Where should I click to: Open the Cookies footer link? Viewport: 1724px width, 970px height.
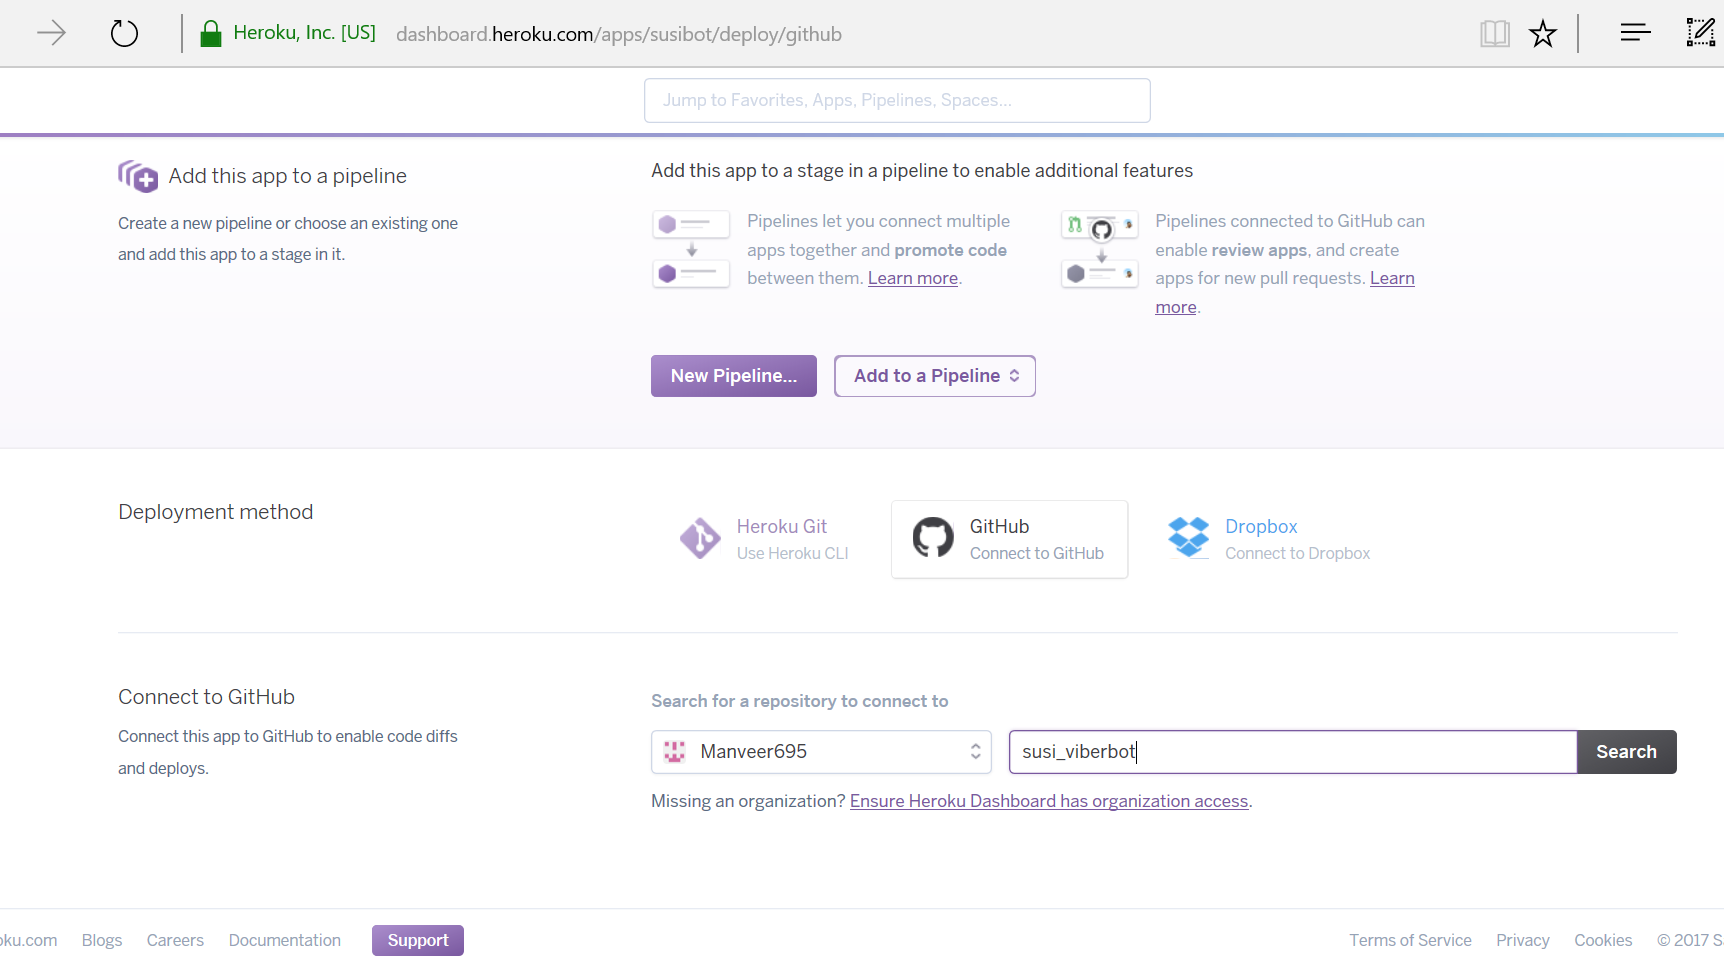click(1603, 940)
